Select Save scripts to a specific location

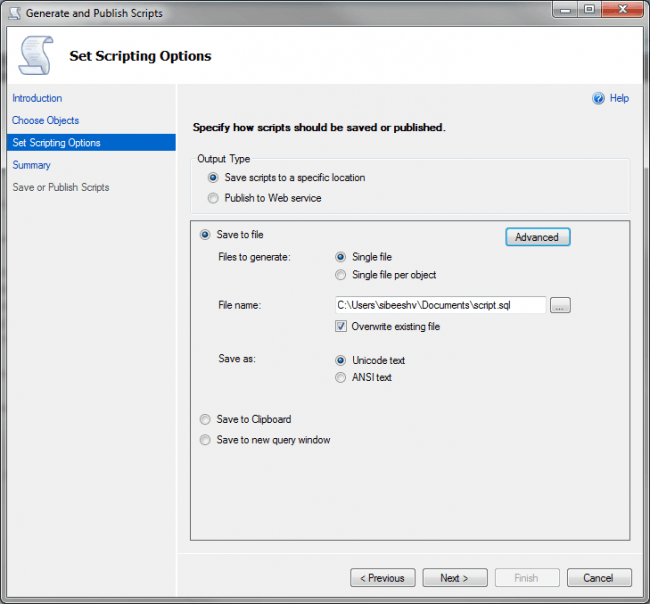[213, 178]
